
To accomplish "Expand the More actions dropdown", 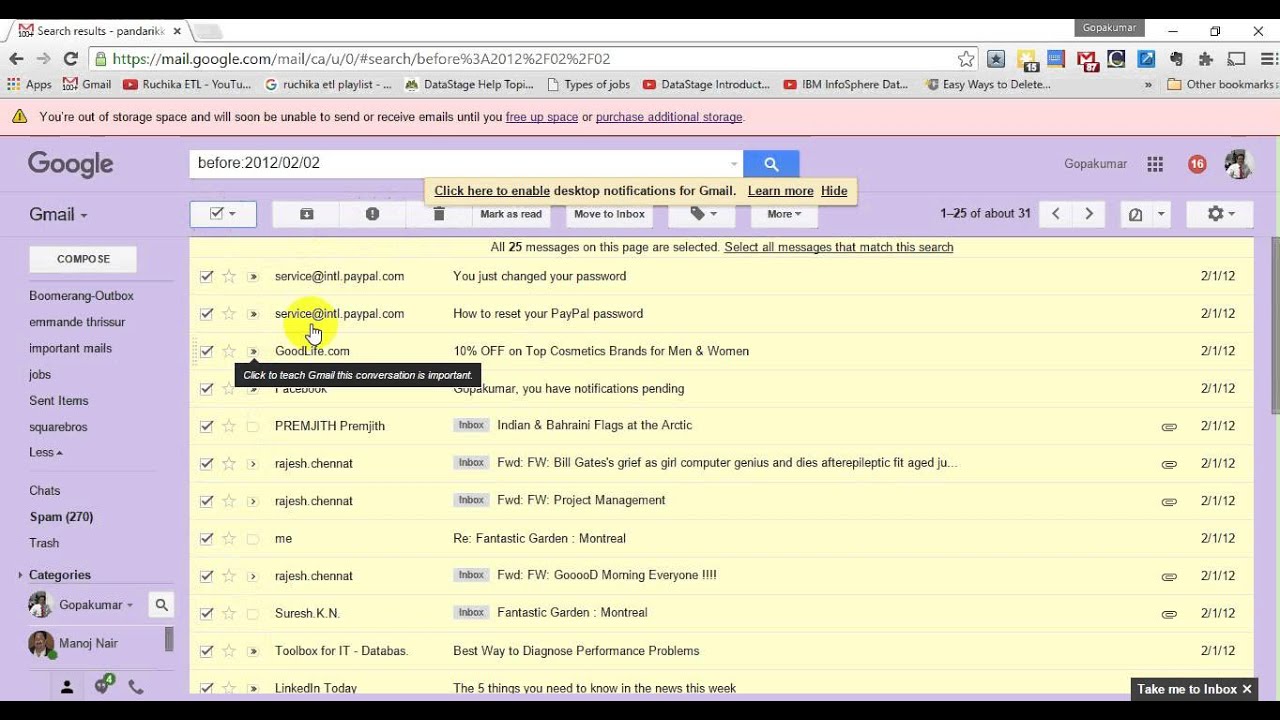I will point(784,214).
